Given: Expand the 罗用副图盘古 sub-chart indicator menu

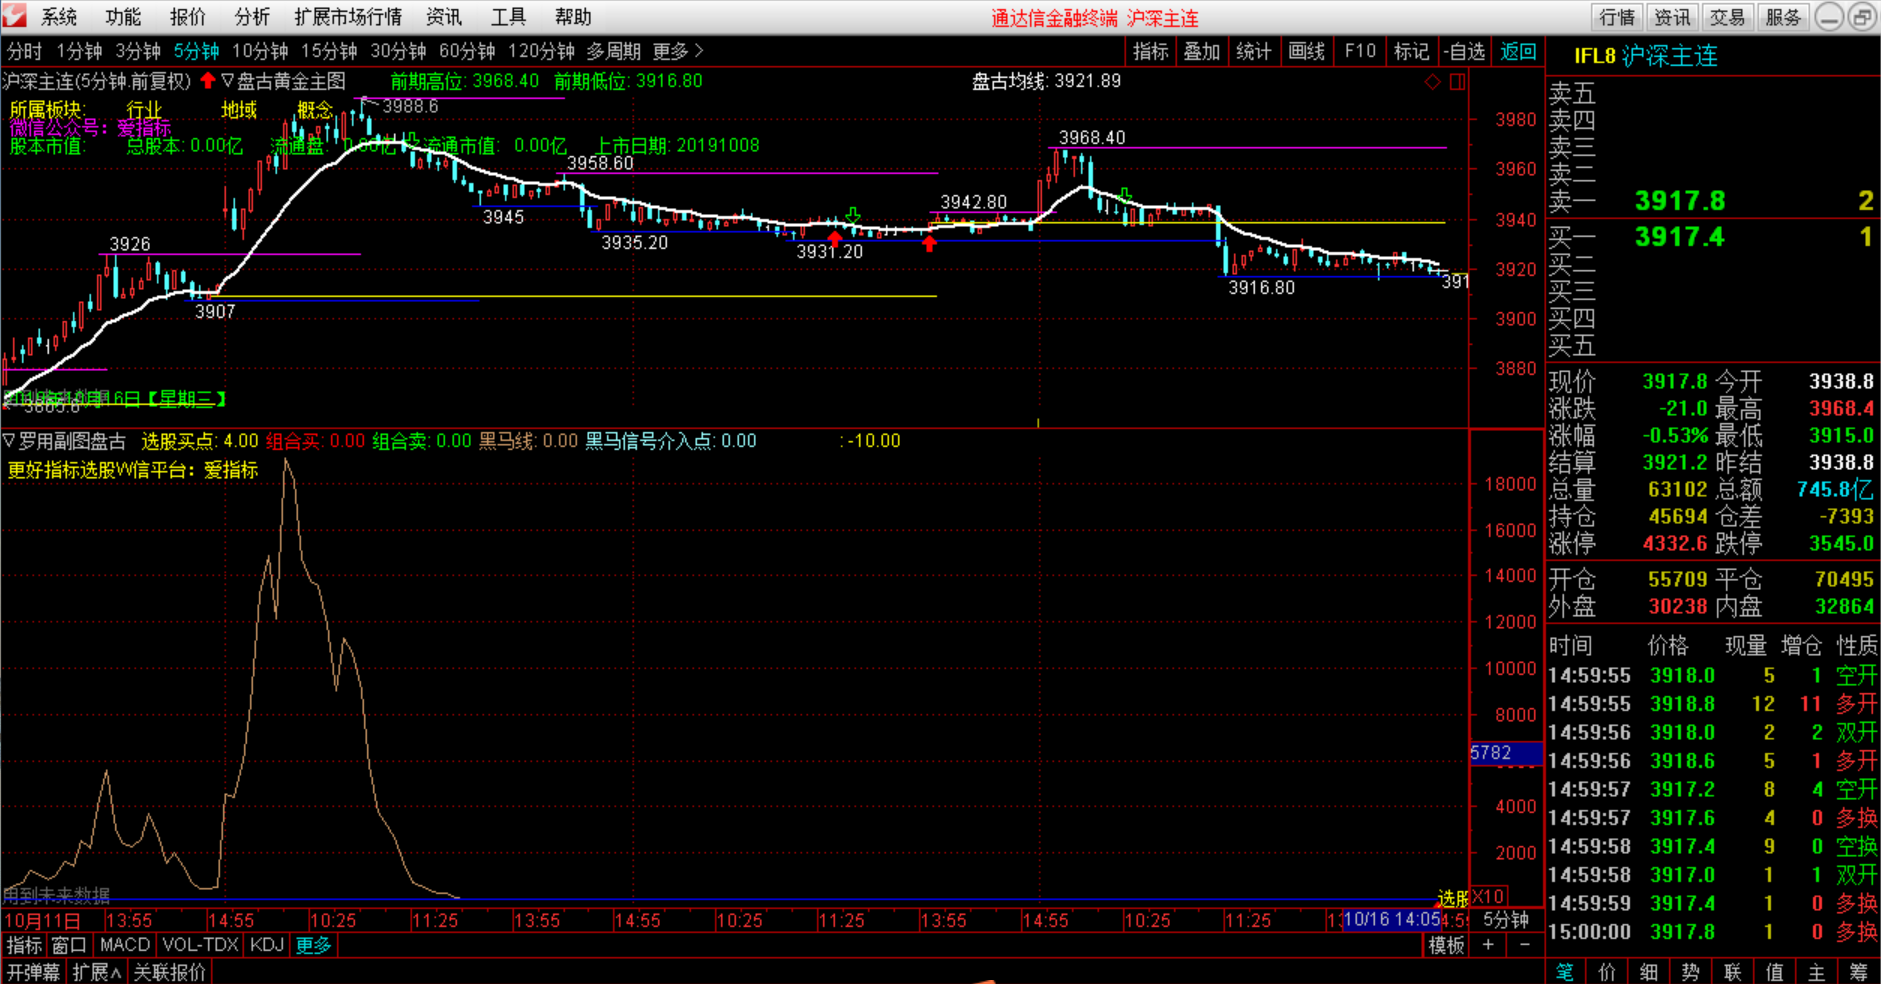Looking at the screenshot, I should pos(9,441).
